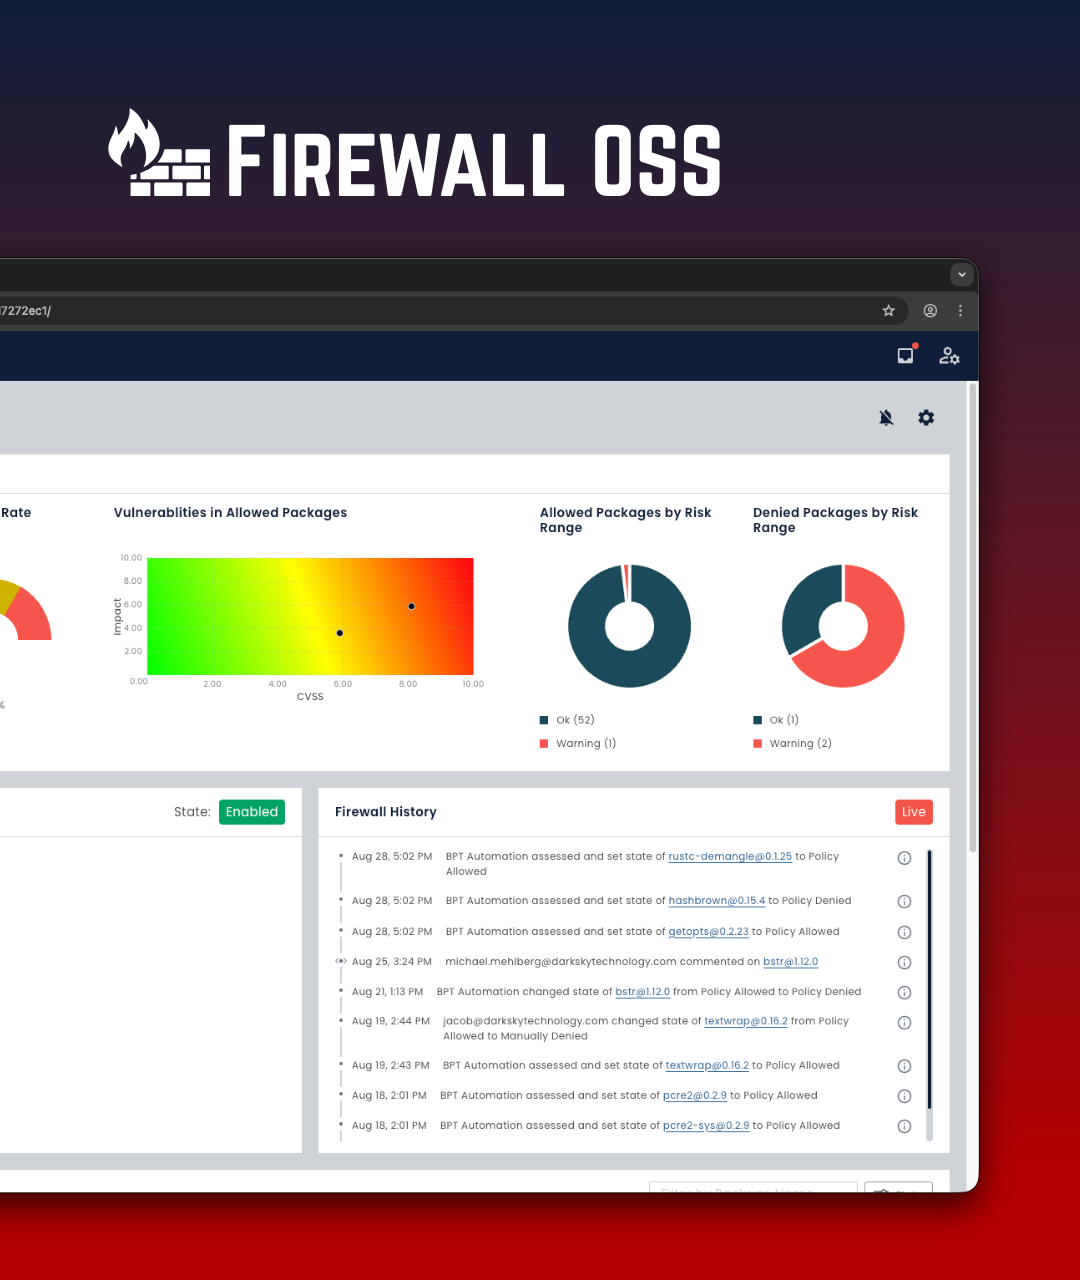Click the 'Aug 28, 5:02 PM' timestamp of the rustc-demangle entry
Screen dimensions: 1080x1280
(x=392, y=857)
